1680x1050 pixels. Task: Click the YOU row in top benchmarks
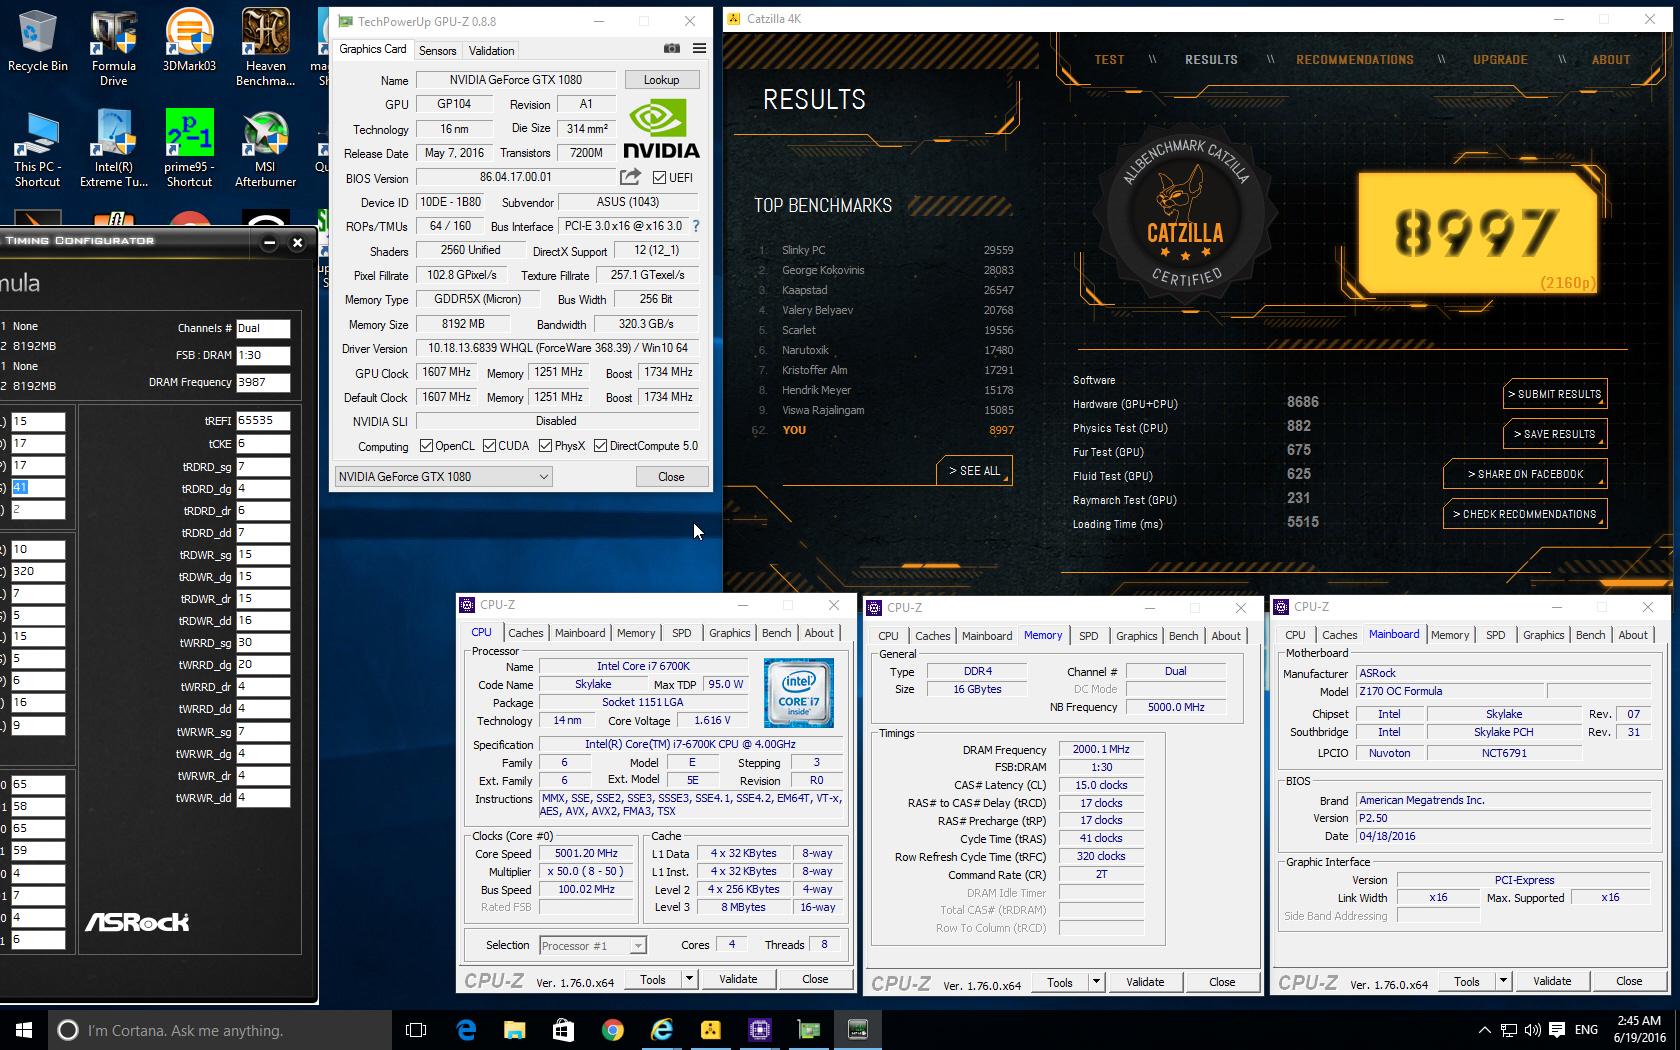[884, 430]
